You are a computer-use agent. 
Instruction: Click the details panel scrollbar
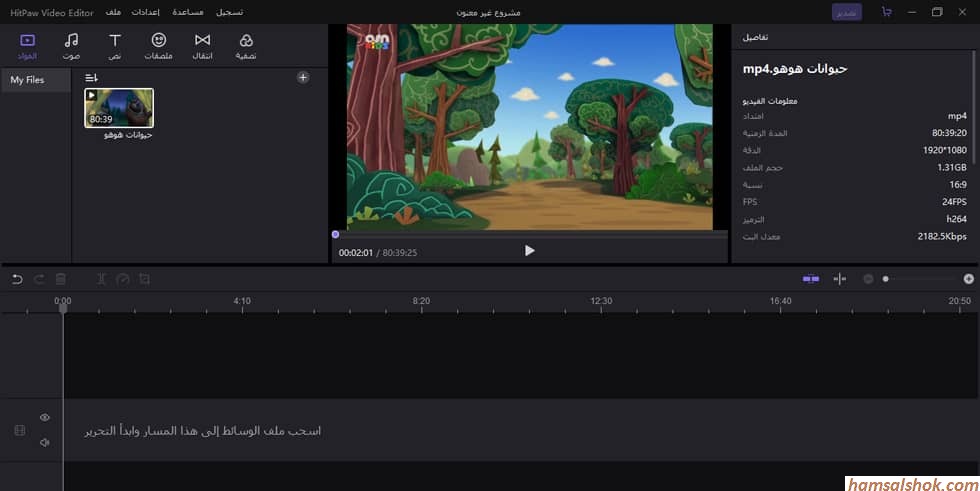click(975, 106)
